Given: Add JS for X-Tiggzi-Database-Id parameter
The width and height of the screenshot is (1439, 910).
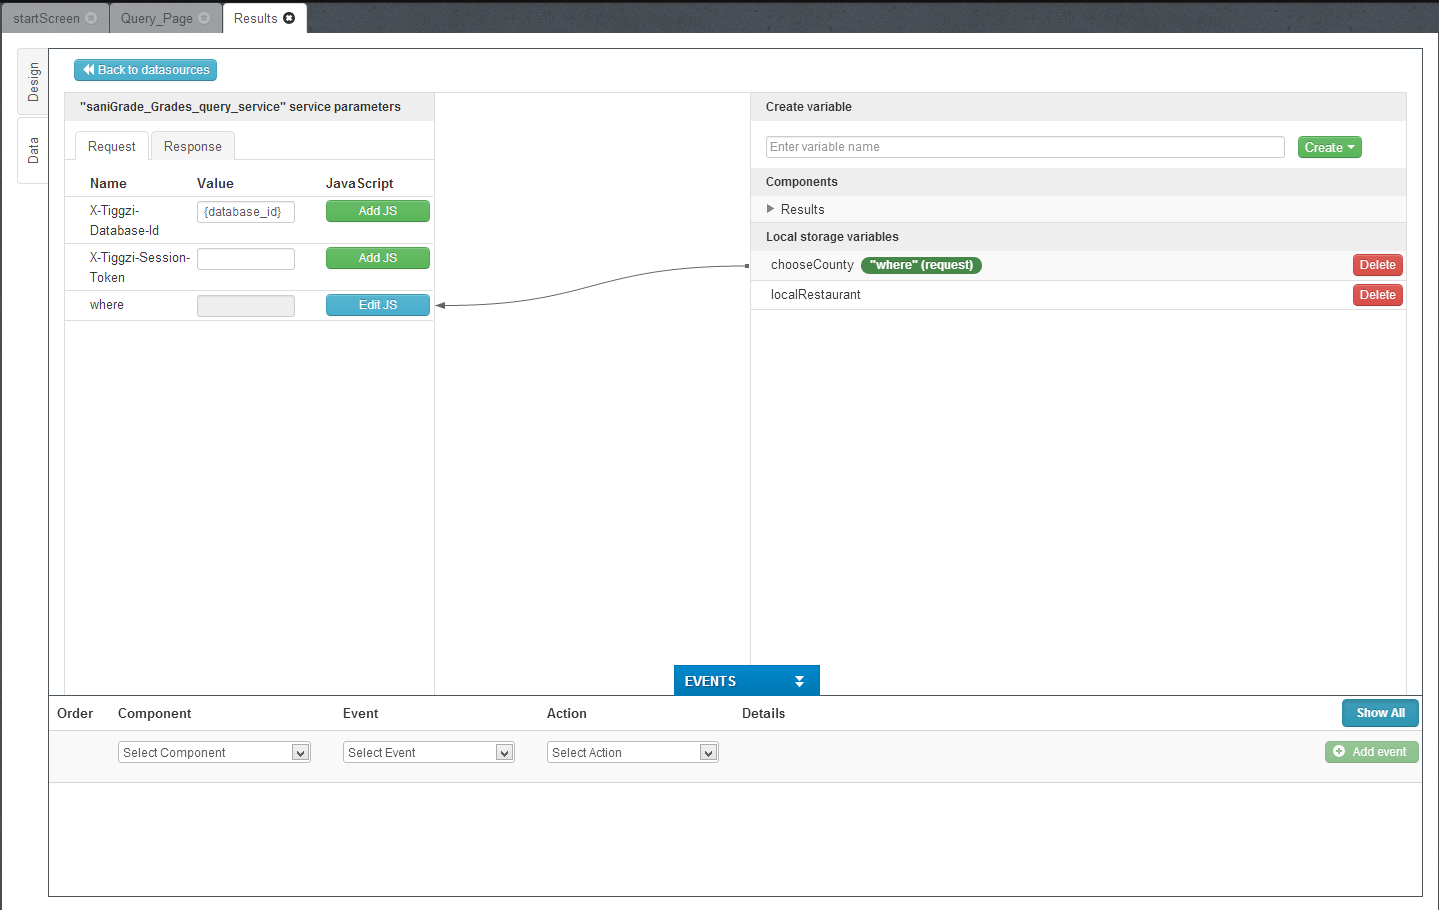Looking at the screenshot, I should coord(377,211).
